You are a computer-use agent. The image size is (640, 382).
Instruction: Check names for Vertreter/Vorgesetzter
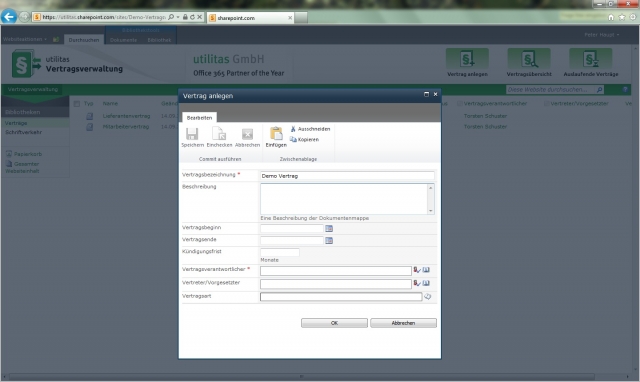417,283
